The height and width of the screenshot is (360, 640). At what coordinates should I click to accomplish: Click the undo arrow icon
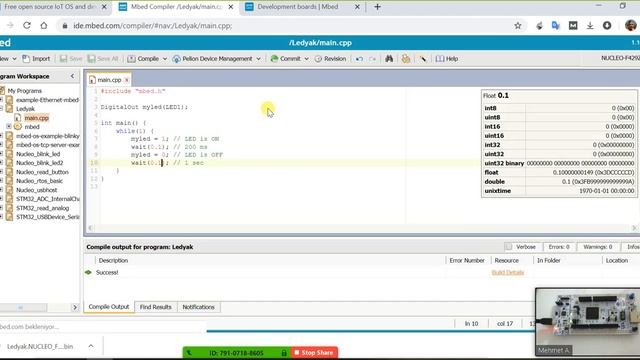(359, 59)
